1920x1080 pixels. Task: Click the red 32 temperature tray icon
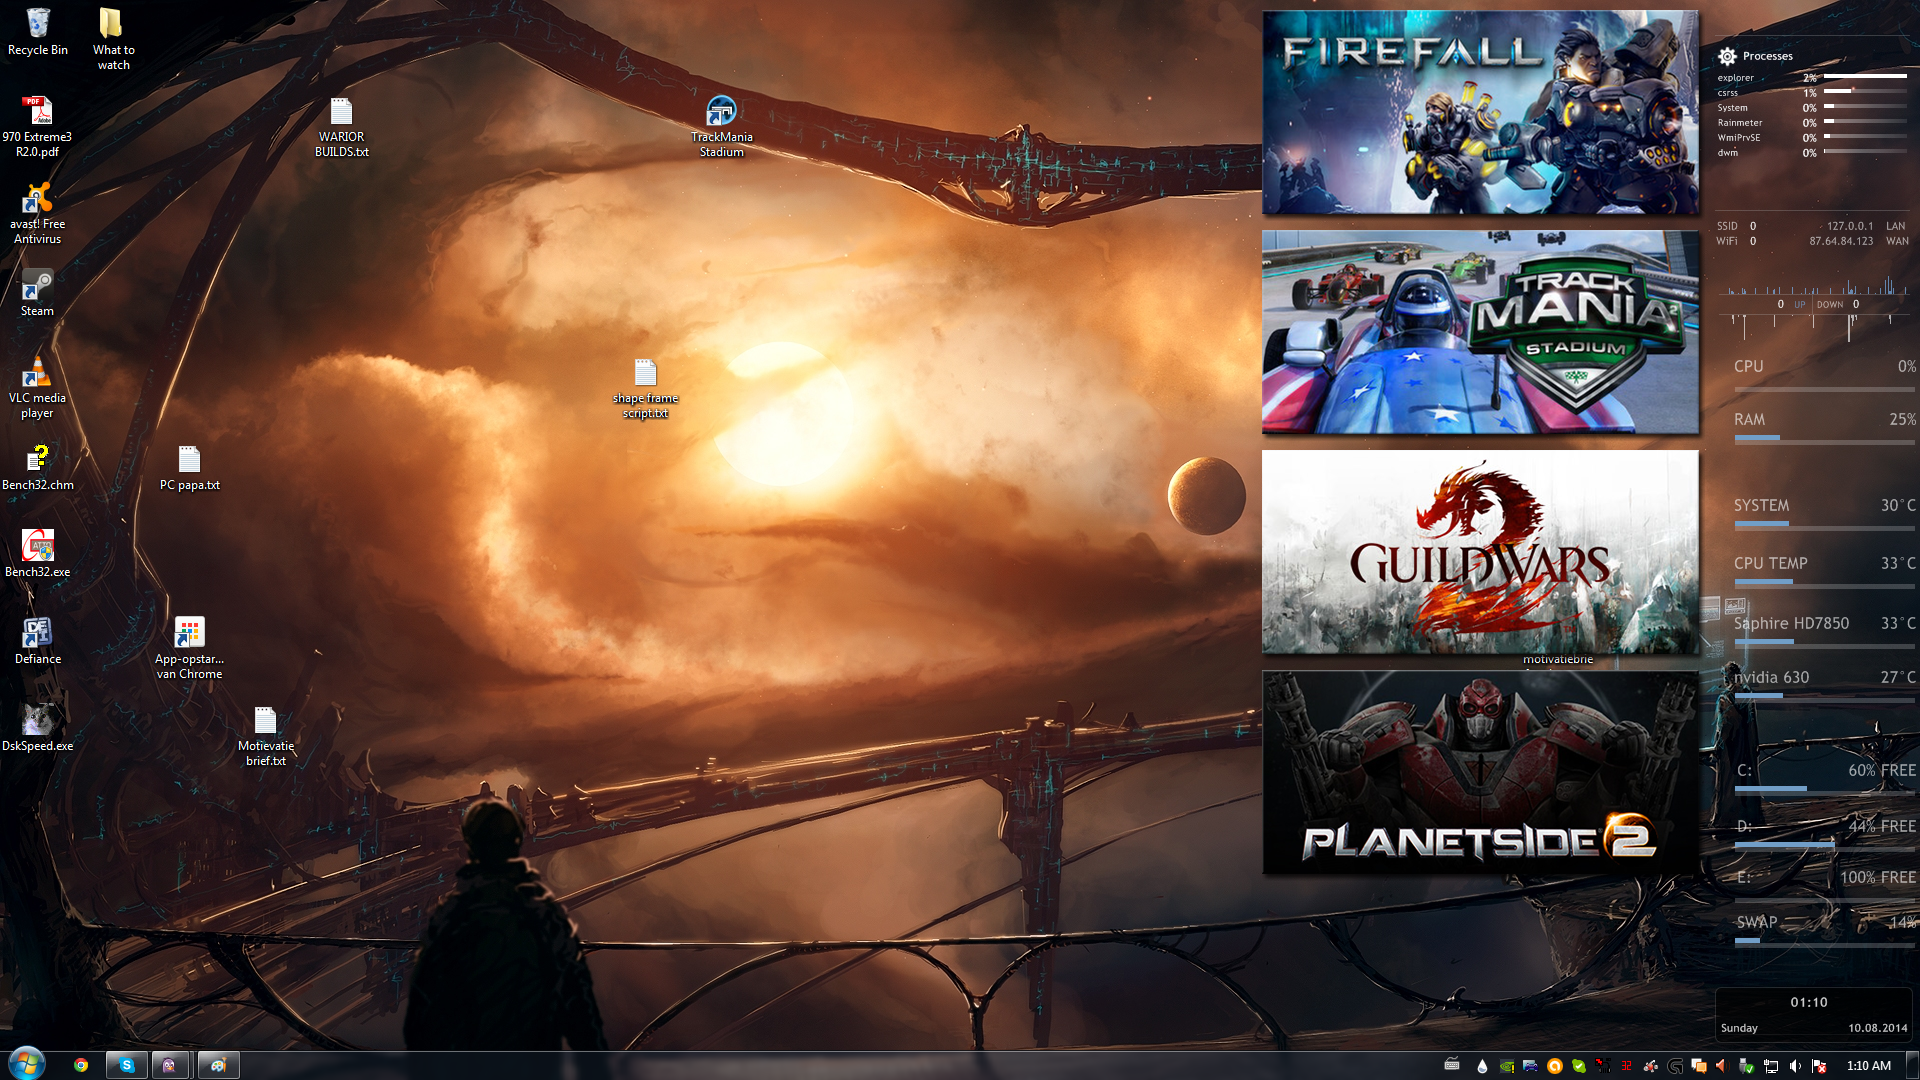pos(1627,1066)
